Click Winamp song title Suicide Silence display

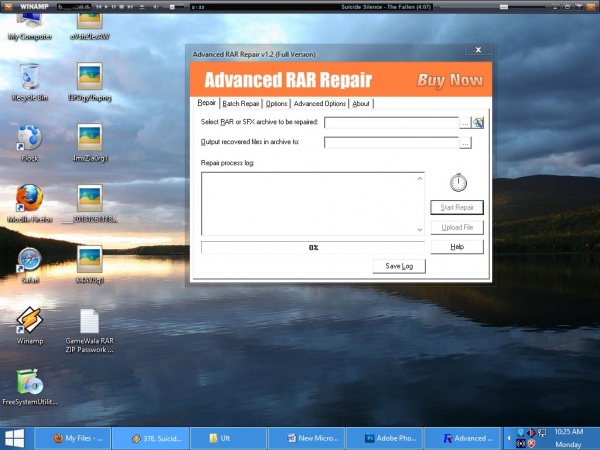[386, 7]
